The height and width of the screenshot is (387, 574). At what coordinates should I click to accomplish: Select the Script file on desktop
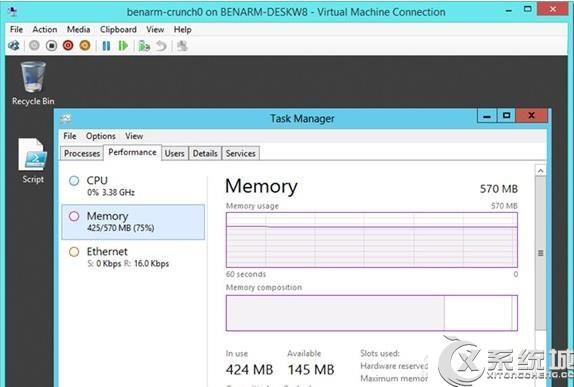click(x=33, y=160)
